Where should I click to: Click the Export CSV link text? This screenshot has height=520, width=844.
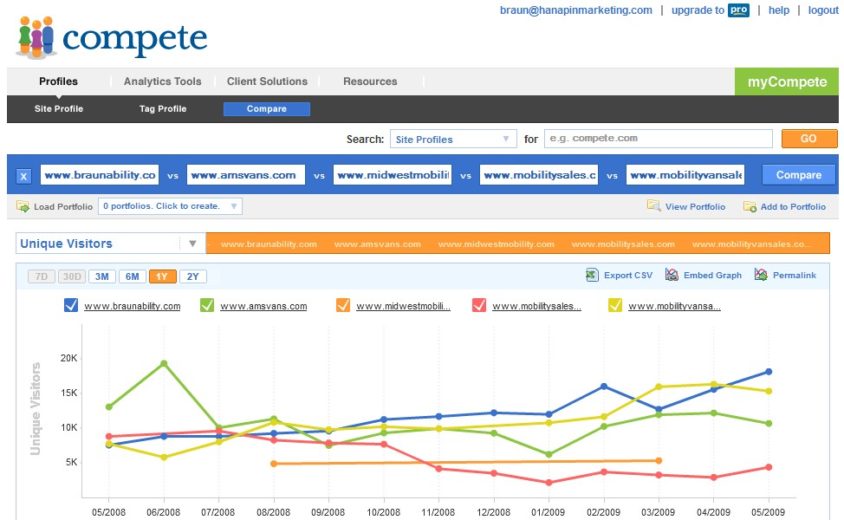pos(628,275)
